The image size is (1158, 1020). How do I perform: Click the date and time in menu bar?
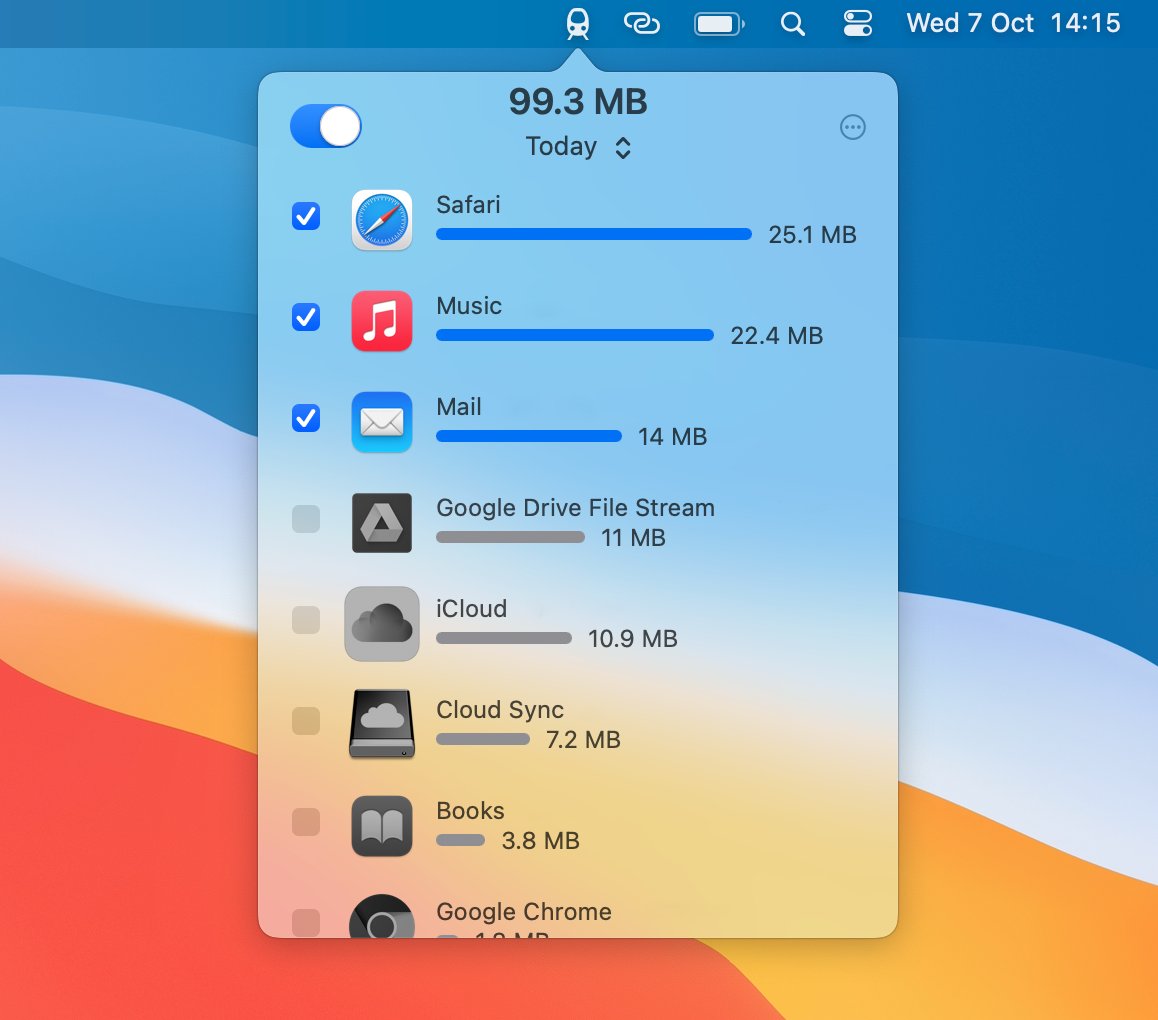pyautogui.click(x=1013, y=24)
